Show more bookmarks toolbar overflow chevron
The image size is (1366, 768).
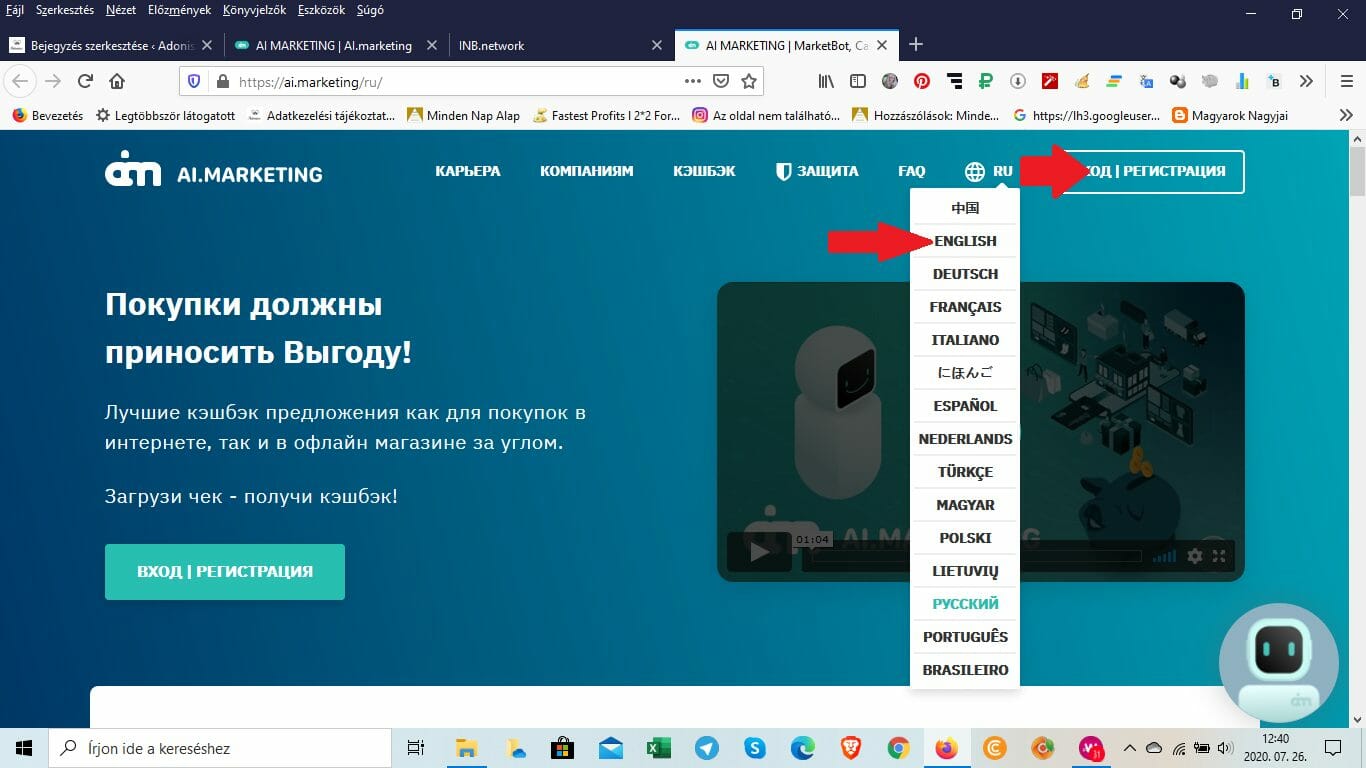(x=1346, y=115)
